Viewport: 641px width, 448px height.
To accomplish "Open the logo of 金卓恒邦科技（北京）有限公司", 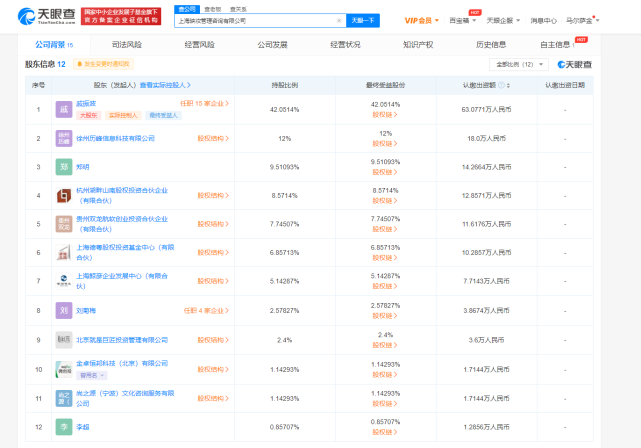I will [64, 370].
